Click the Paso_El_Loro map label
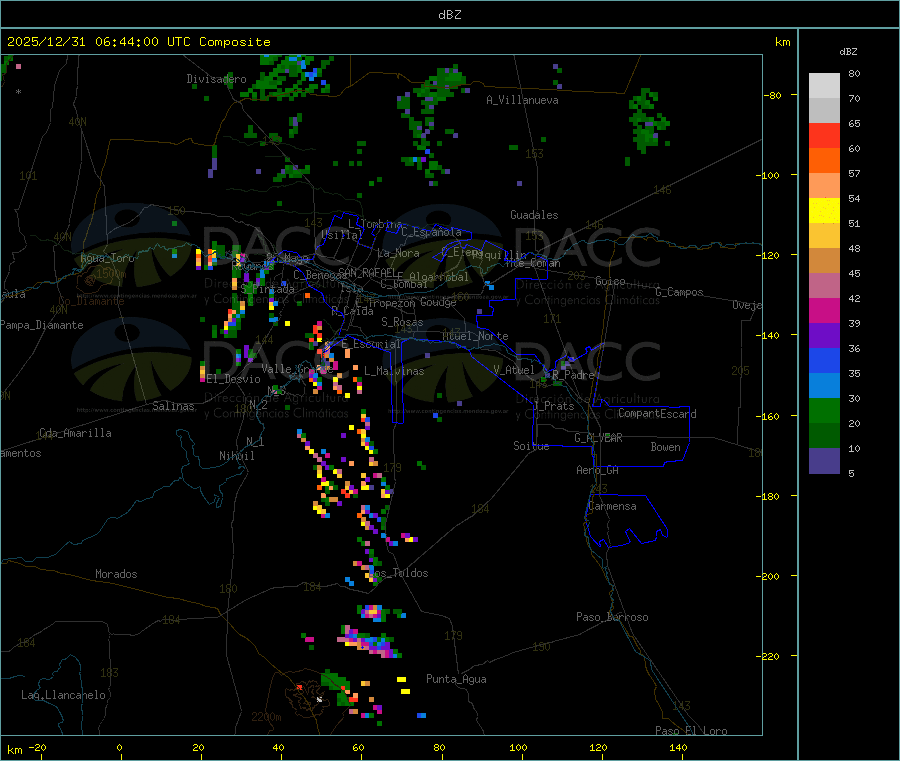The image size is (900, 761). [691, 731]
